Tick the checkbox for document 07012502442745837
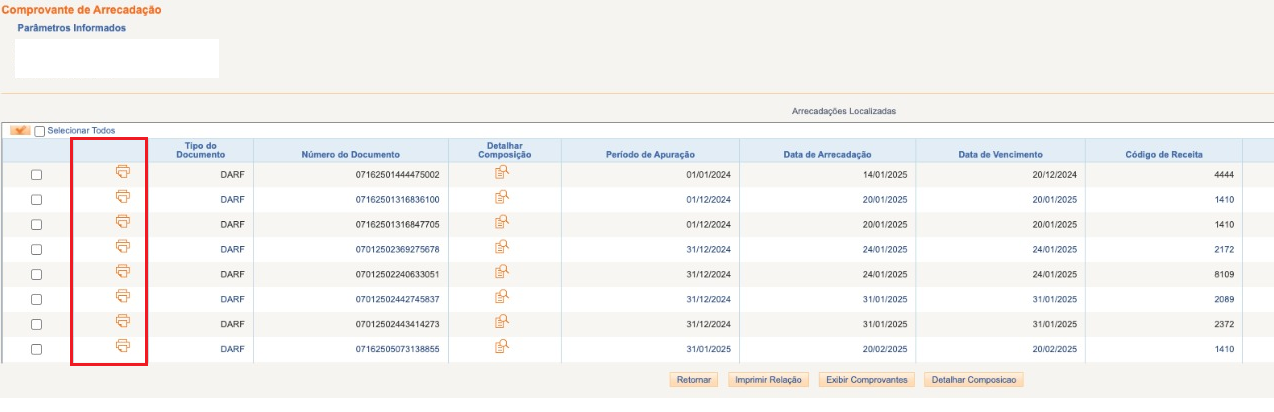This screenshot has height=412, width=1274. point(37,299)
